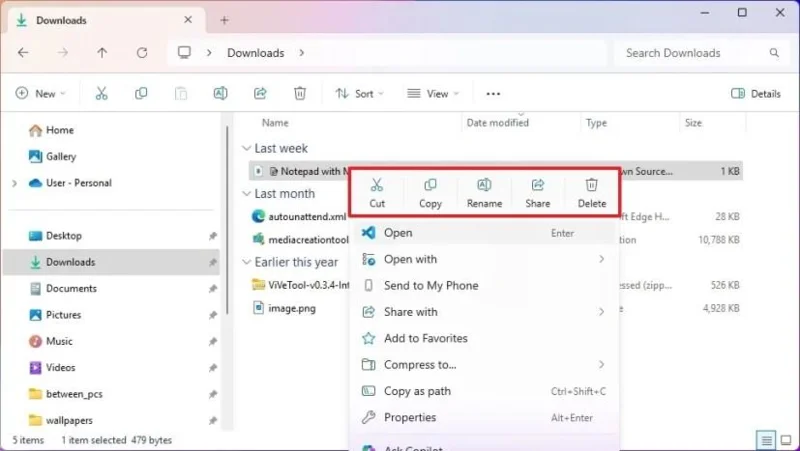Click the greyed Paste icon in the toolbar
The height and width of the screenshot is (451, 800).
[181, 93]
